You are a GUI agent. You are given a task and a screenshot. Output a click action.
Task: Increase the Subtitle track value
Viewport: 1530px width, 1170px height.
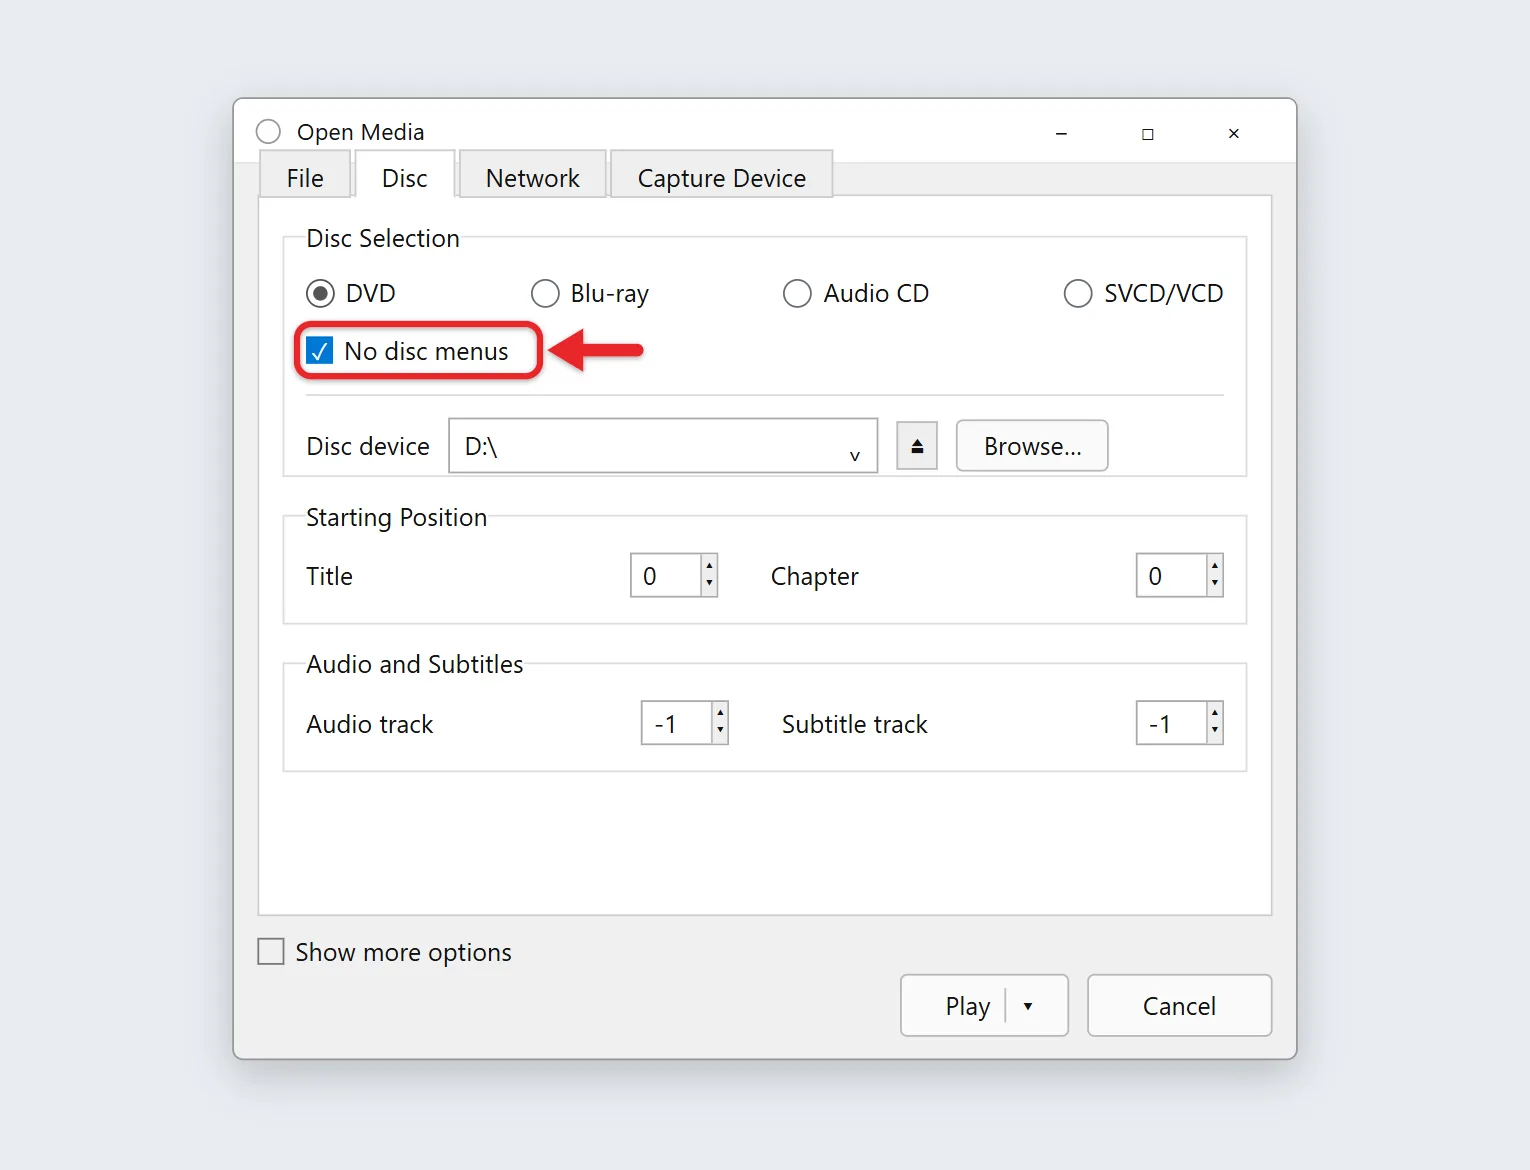click(x=1215, y=713)
